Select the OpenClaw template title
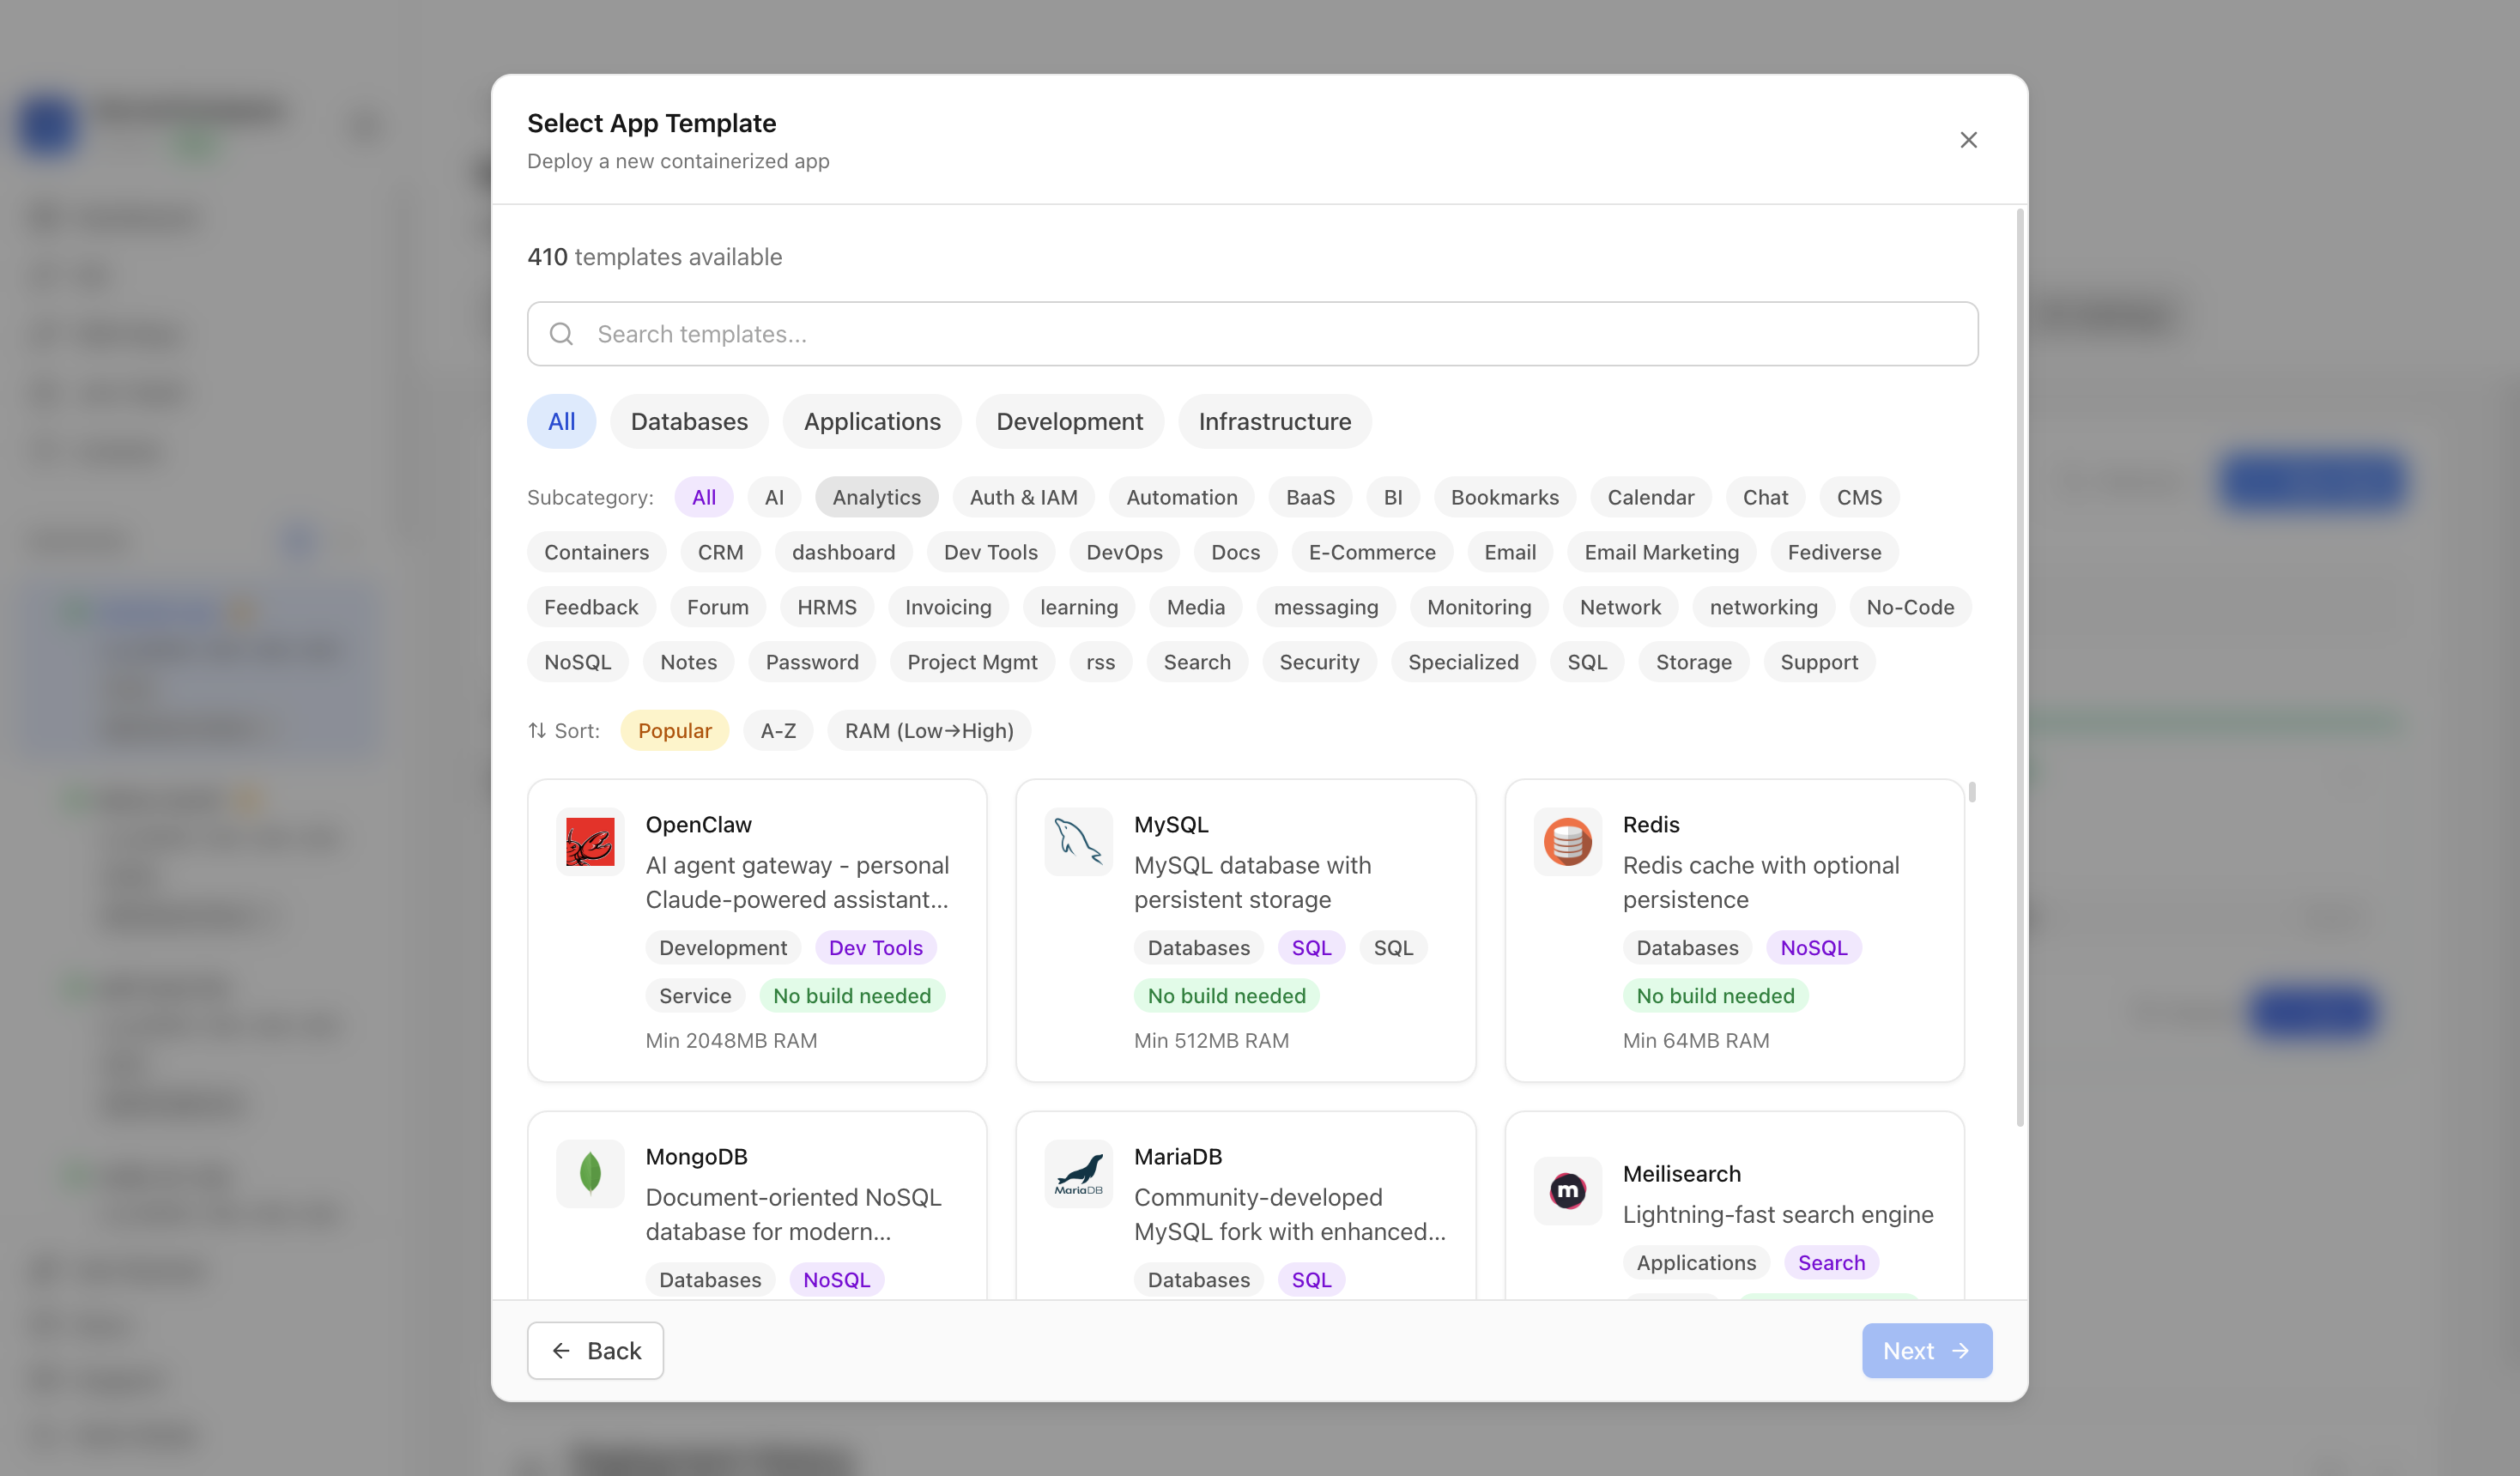 [698, 825]
